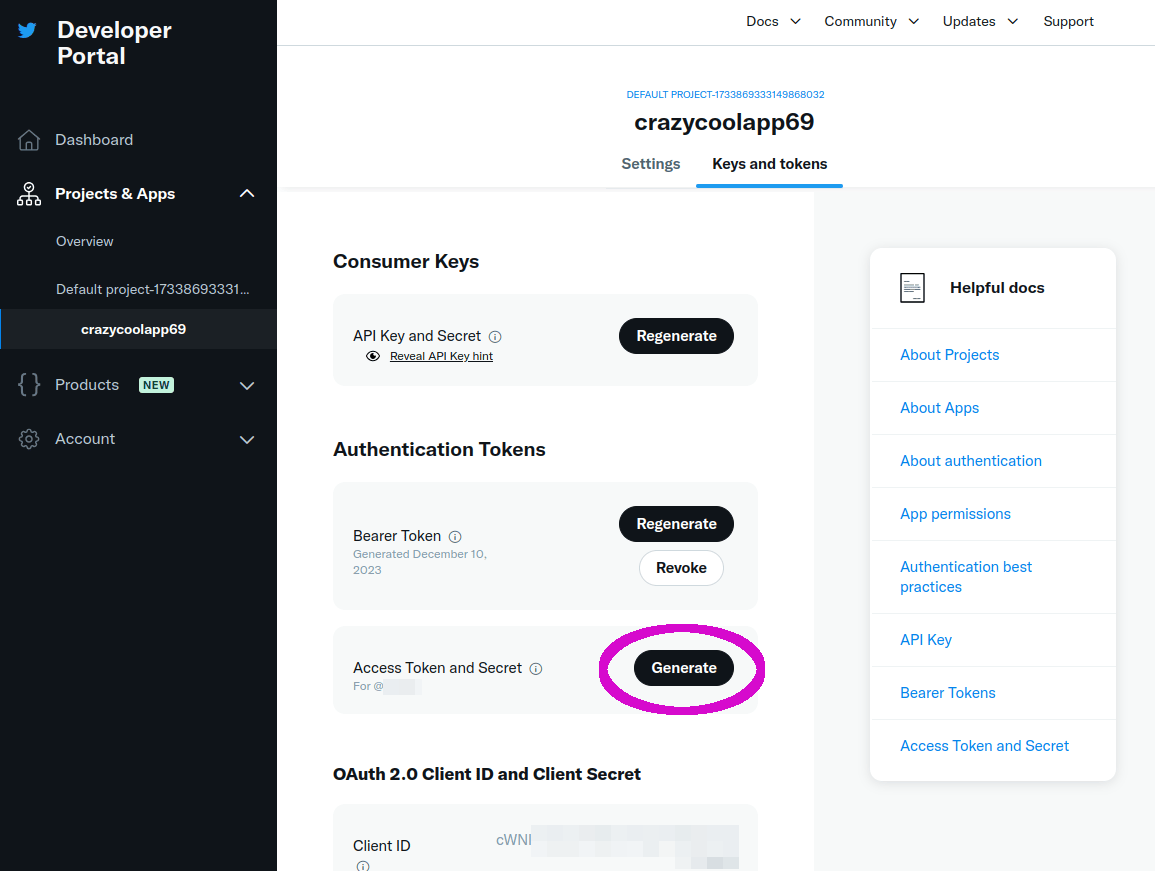
Task: Switch to the Settings tab
Action: click(x=650, y=164)
